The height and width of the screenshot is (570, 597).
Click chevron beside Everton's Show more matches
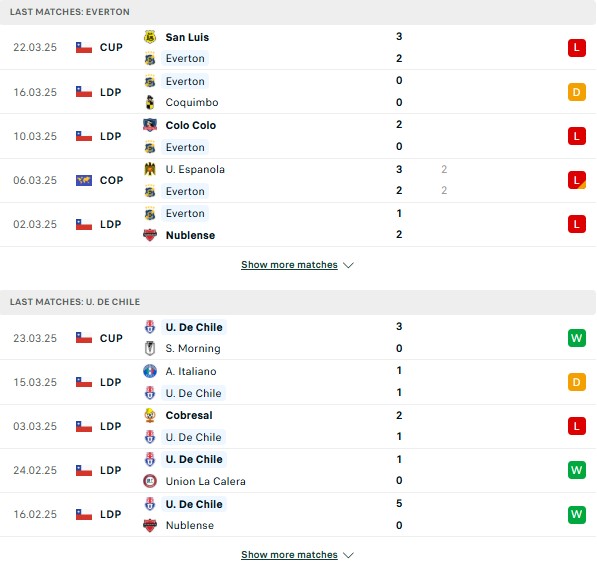click(x=348, y=265)
